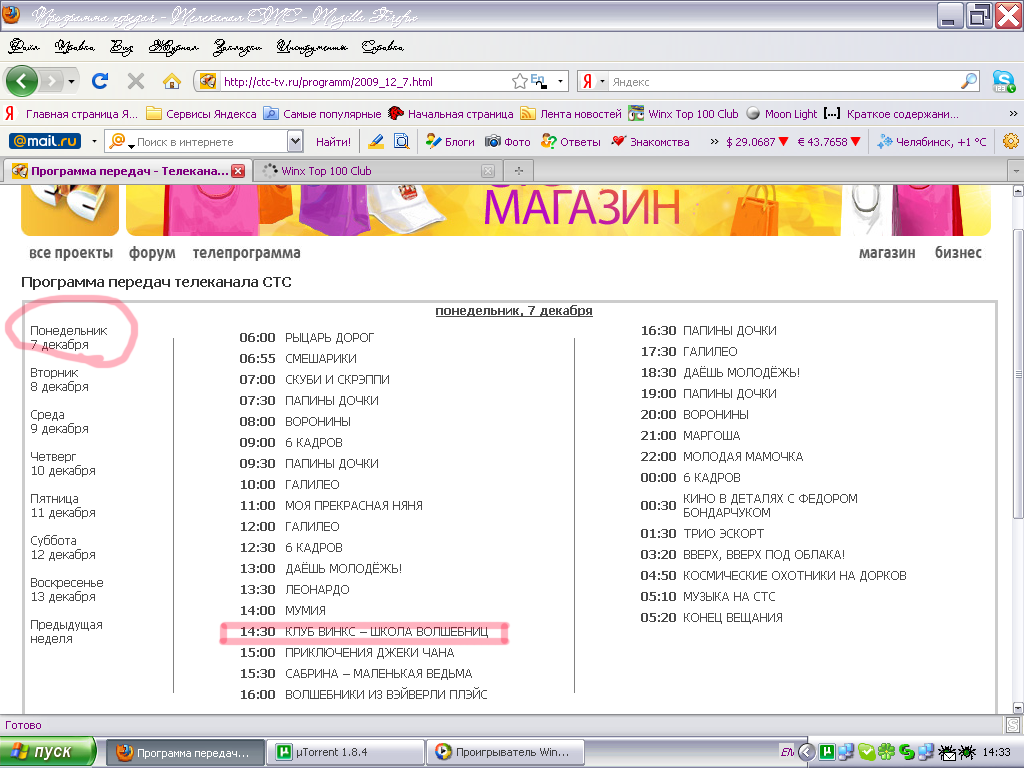Open the Предыдущая неделя link
Viewport: 1024px width, 768px height.
[x=66, y=632]
